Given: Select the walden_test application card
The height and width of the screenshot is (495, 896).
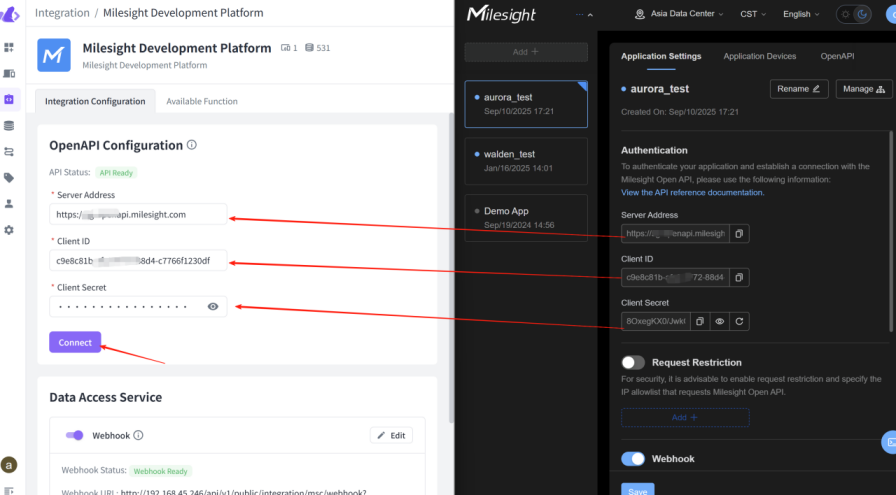Looking at the screenshot, I should pos(526,161).
